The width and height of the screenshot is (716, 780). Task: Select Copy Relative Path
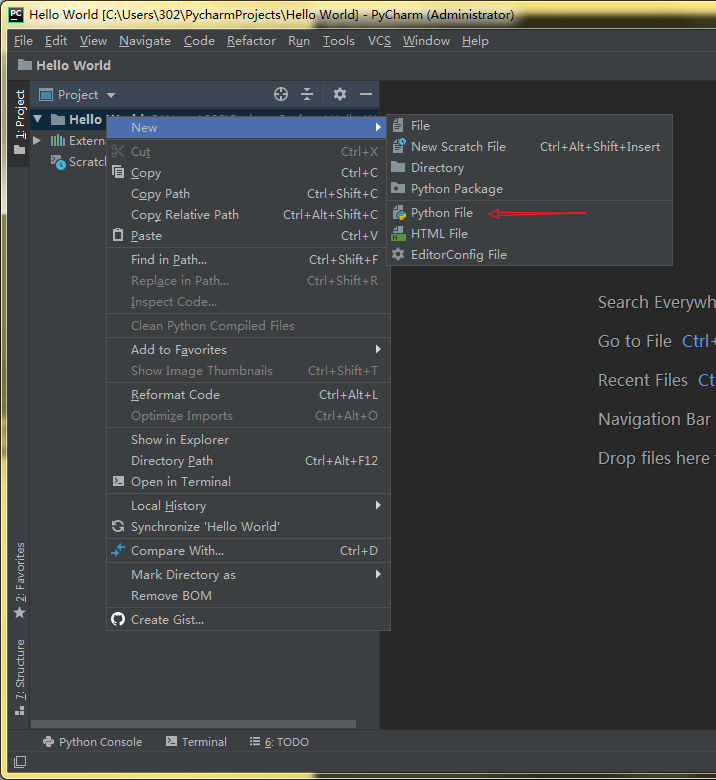click(248, 214)
